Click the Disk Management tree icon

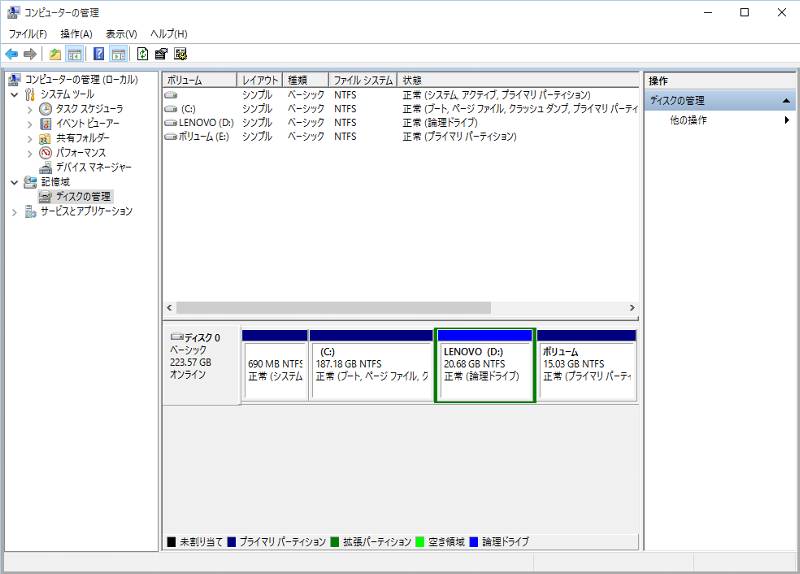point(45,196)
